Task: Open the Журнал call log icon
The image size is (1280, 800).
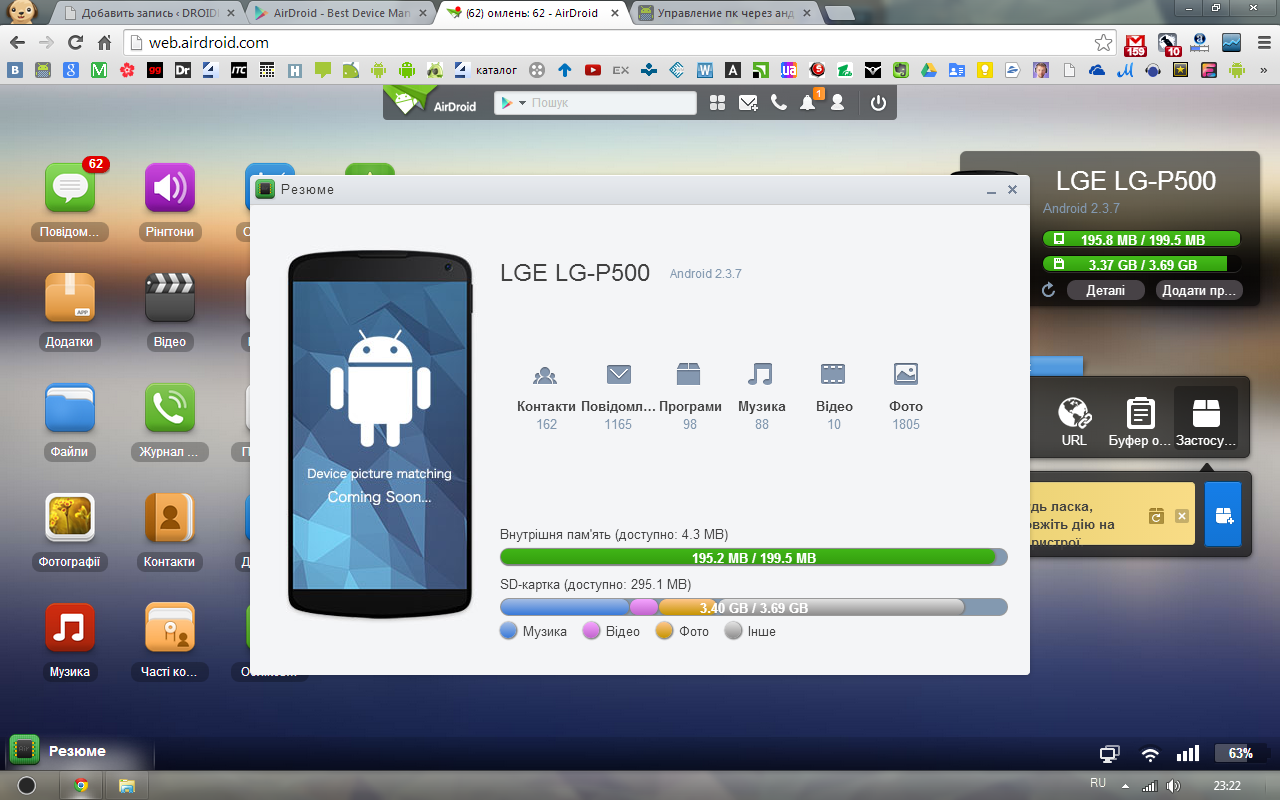Action: coord(170,409)
